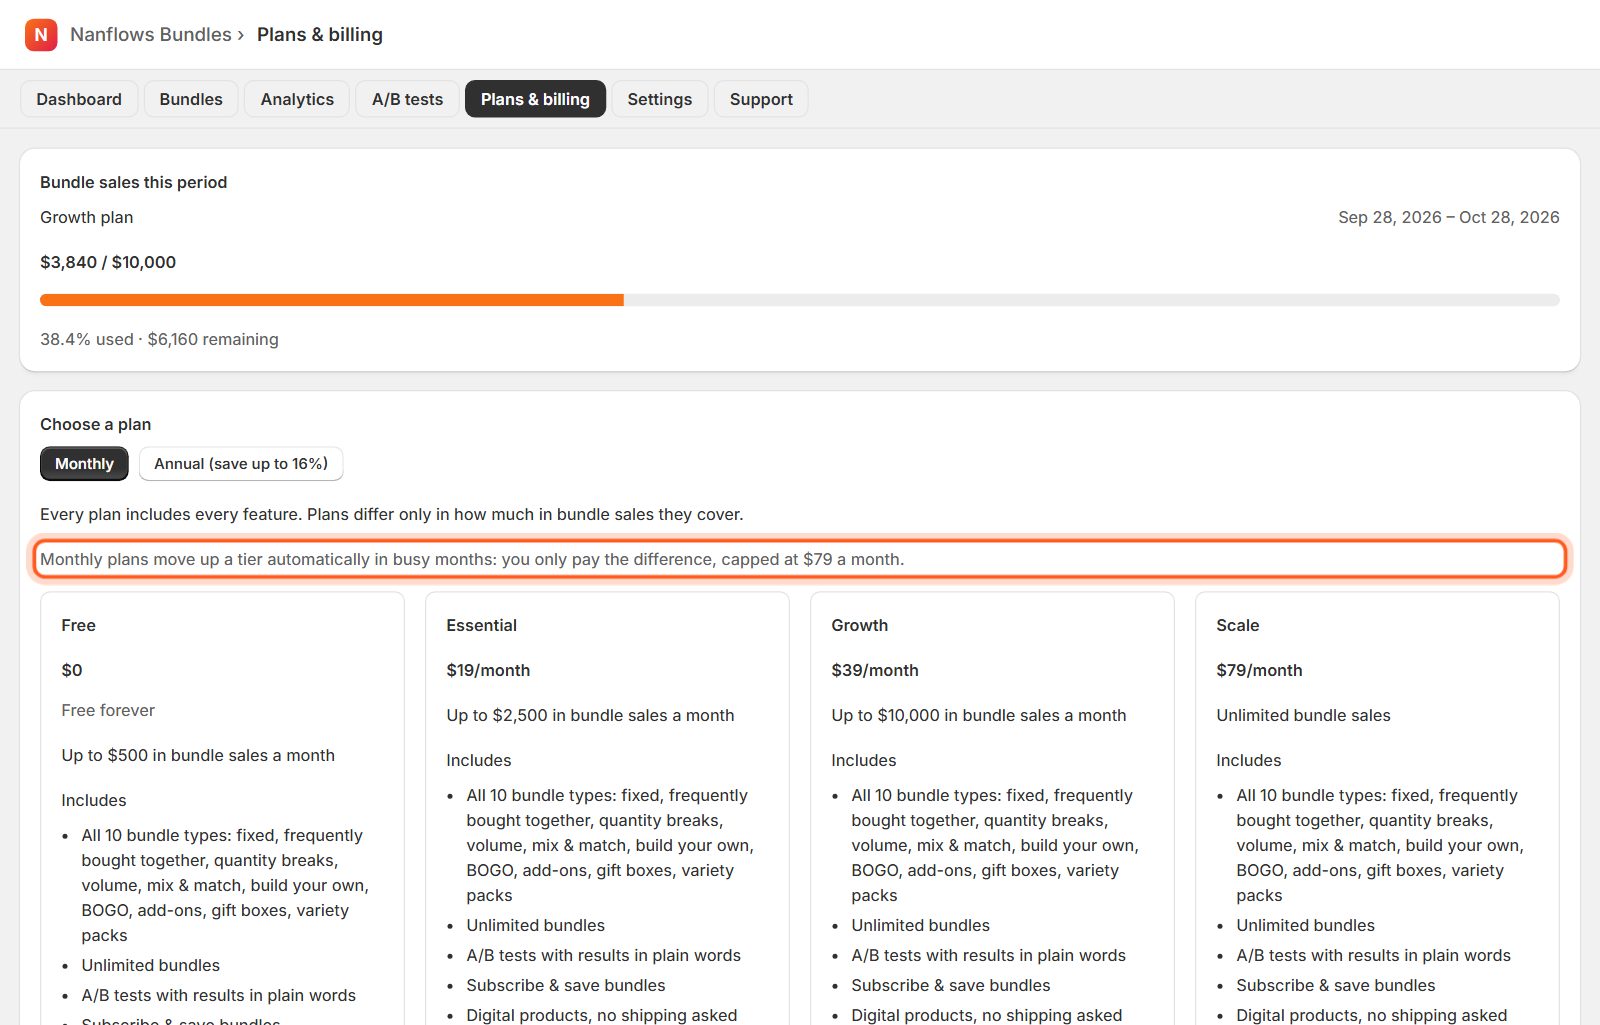This screenshot has height=1025, width=1600.
Task: Open the Settings tab
Action: (x=660, y=99)
